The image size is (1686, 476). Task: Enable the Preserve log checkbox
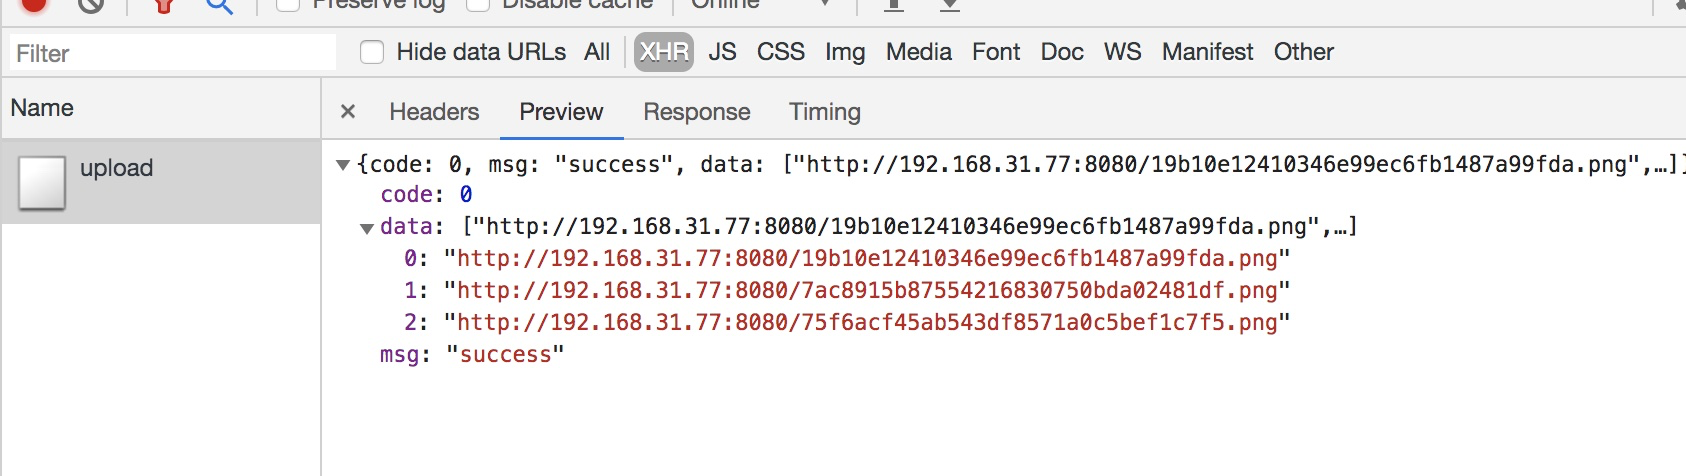tap(288, 4)
